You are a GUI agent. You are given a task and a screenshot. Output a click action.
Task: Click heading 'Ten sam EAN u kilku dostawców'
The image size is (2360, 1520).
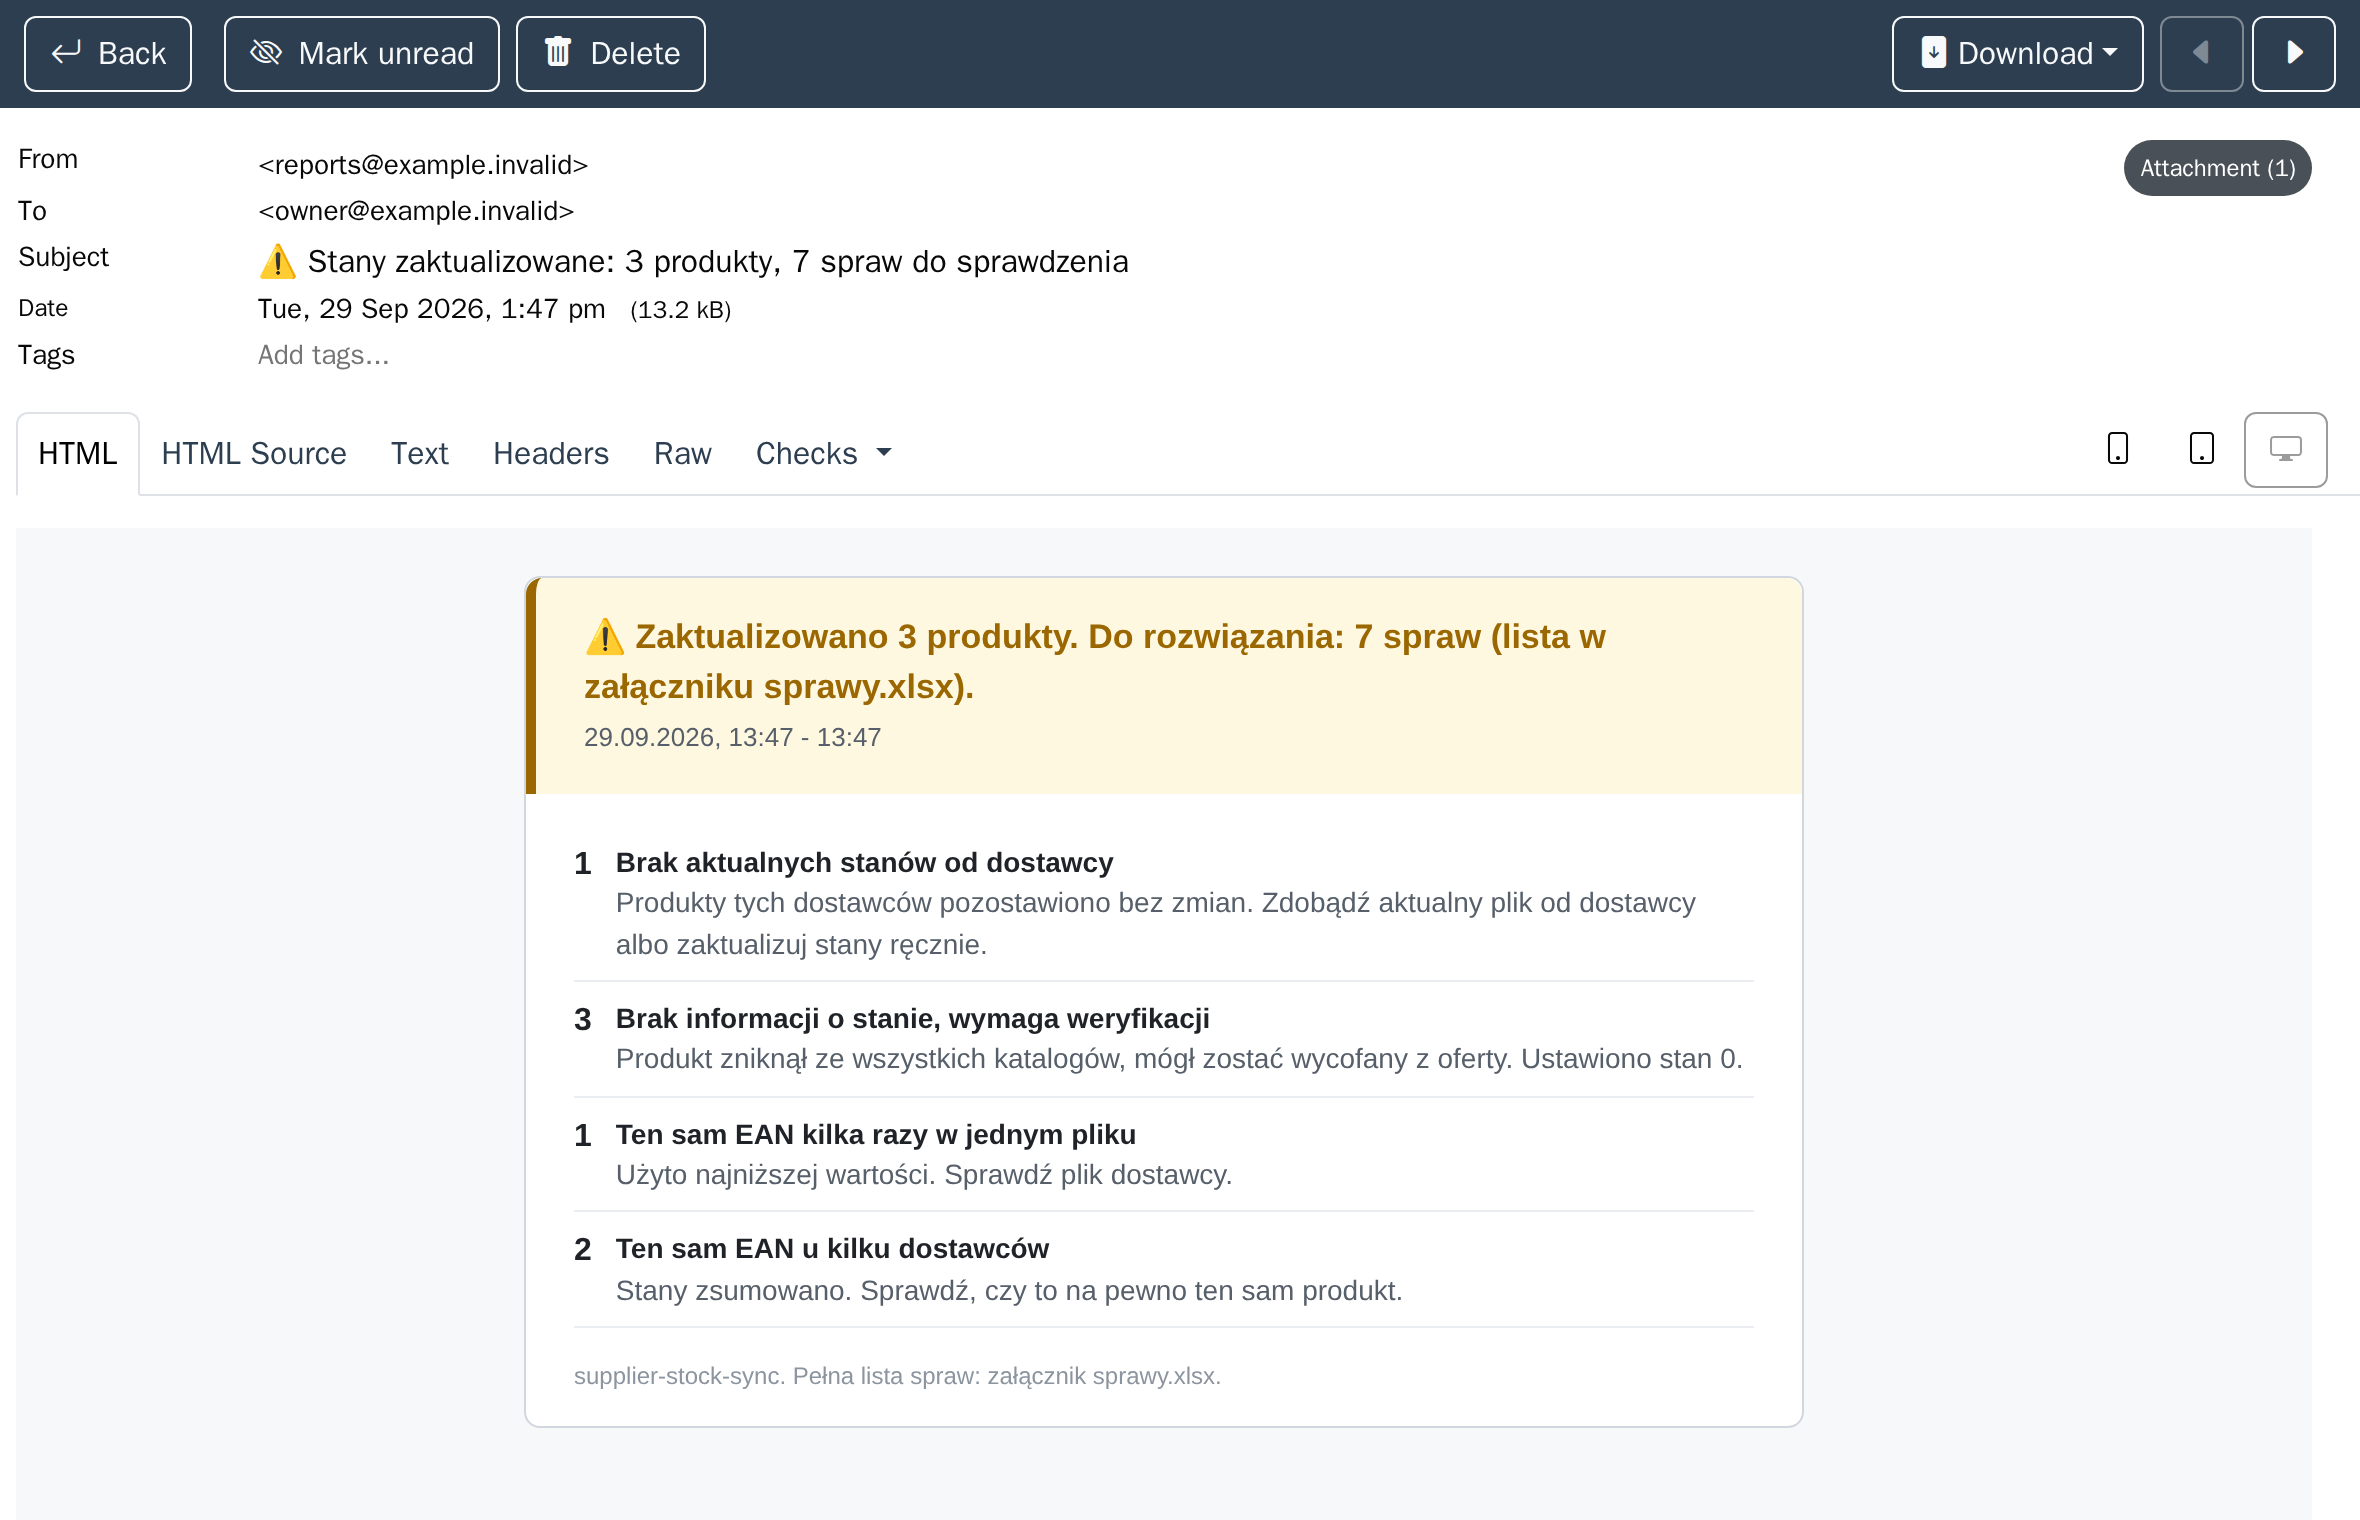pyautogui.click(x=832, y=1248)
